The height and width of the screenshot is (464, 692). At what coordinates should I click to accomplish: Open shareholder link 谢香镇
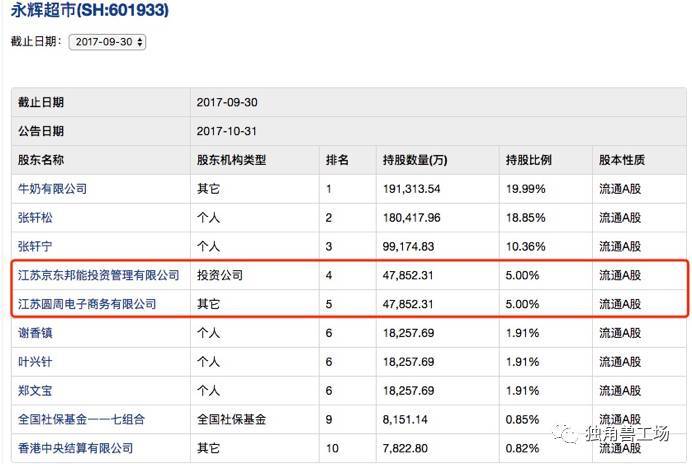35,333
